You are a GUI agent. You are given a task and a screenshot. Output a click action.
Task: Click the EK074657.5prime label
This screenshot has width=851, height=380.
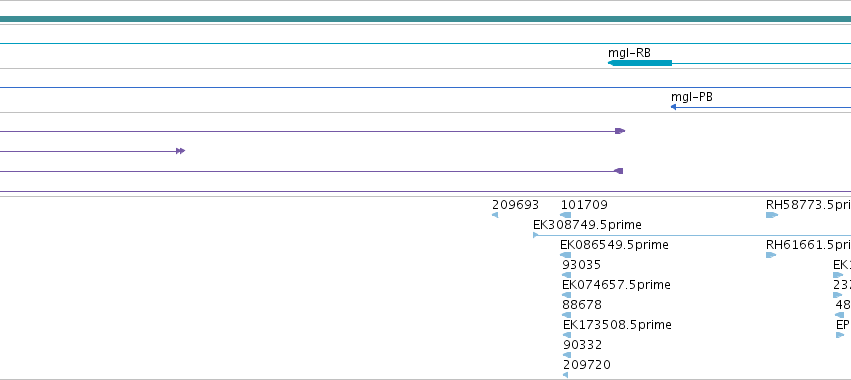coord(617,284)
